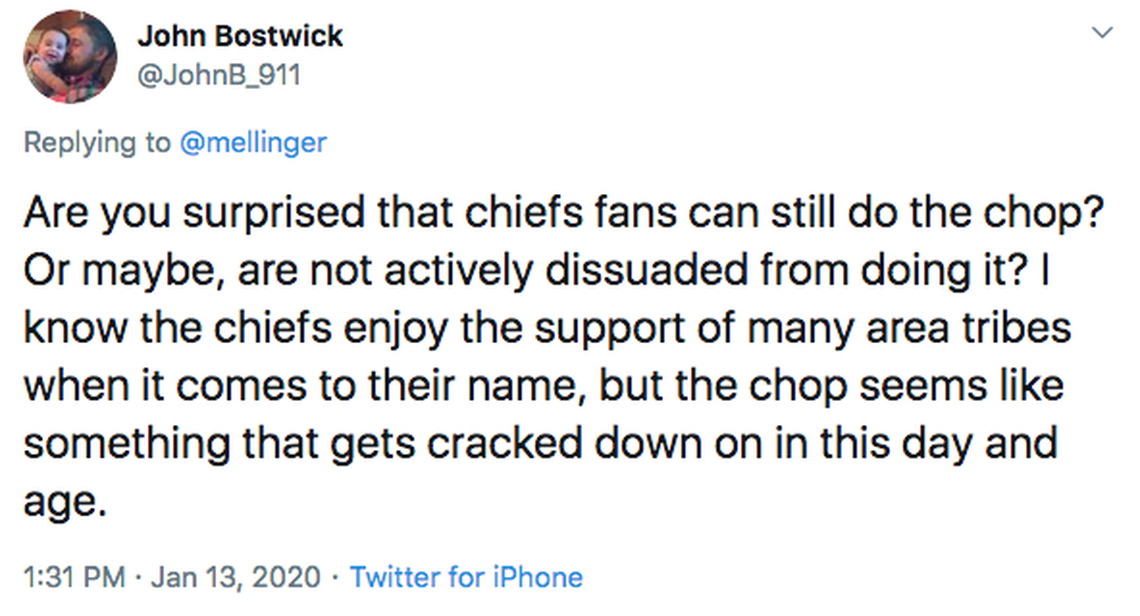Open the tweet options chevron menu
This screenshot has height=616, width=1140.
coord(1101,33)
